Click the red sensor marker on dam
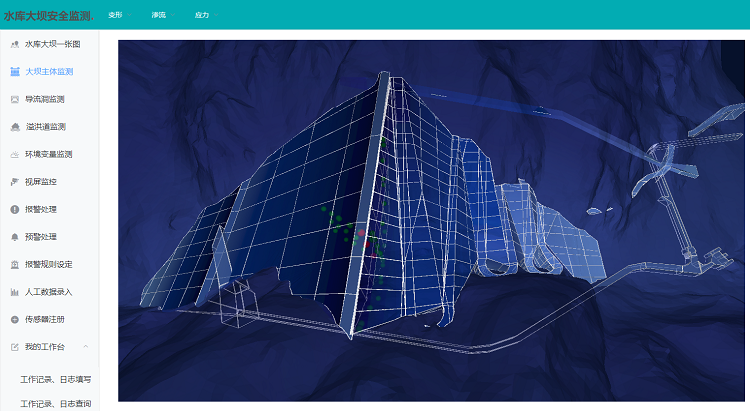 [362, 234]
